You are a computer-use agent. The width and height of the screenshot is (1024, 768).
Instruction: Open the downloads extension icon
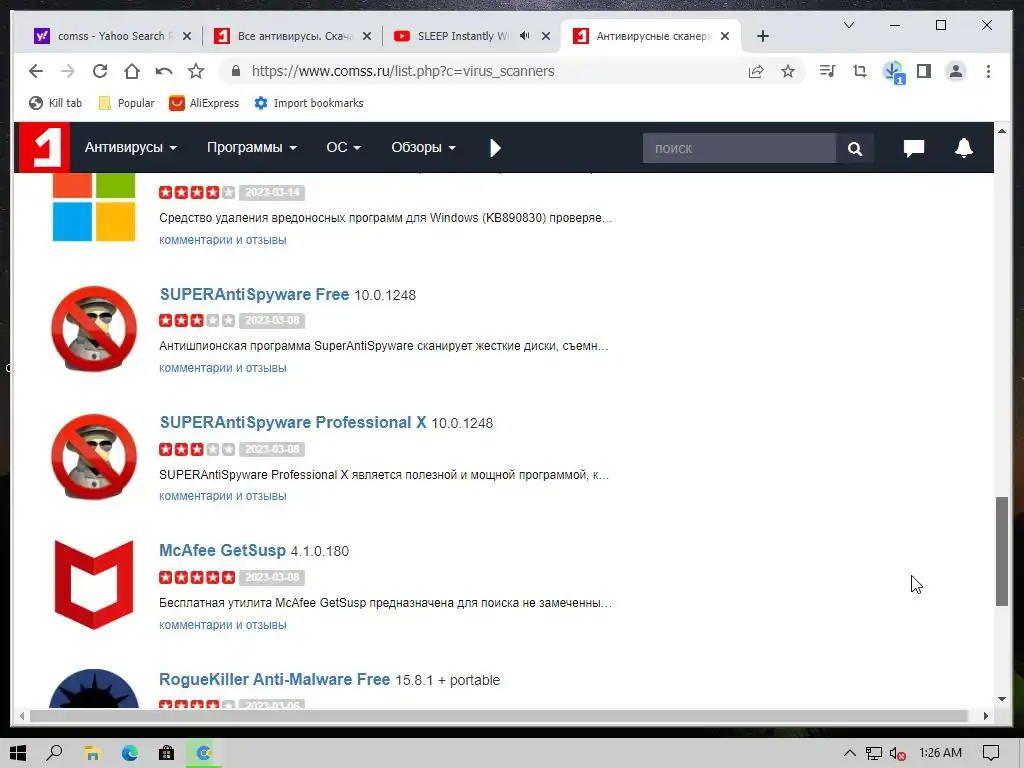click(x=893, y=72)
